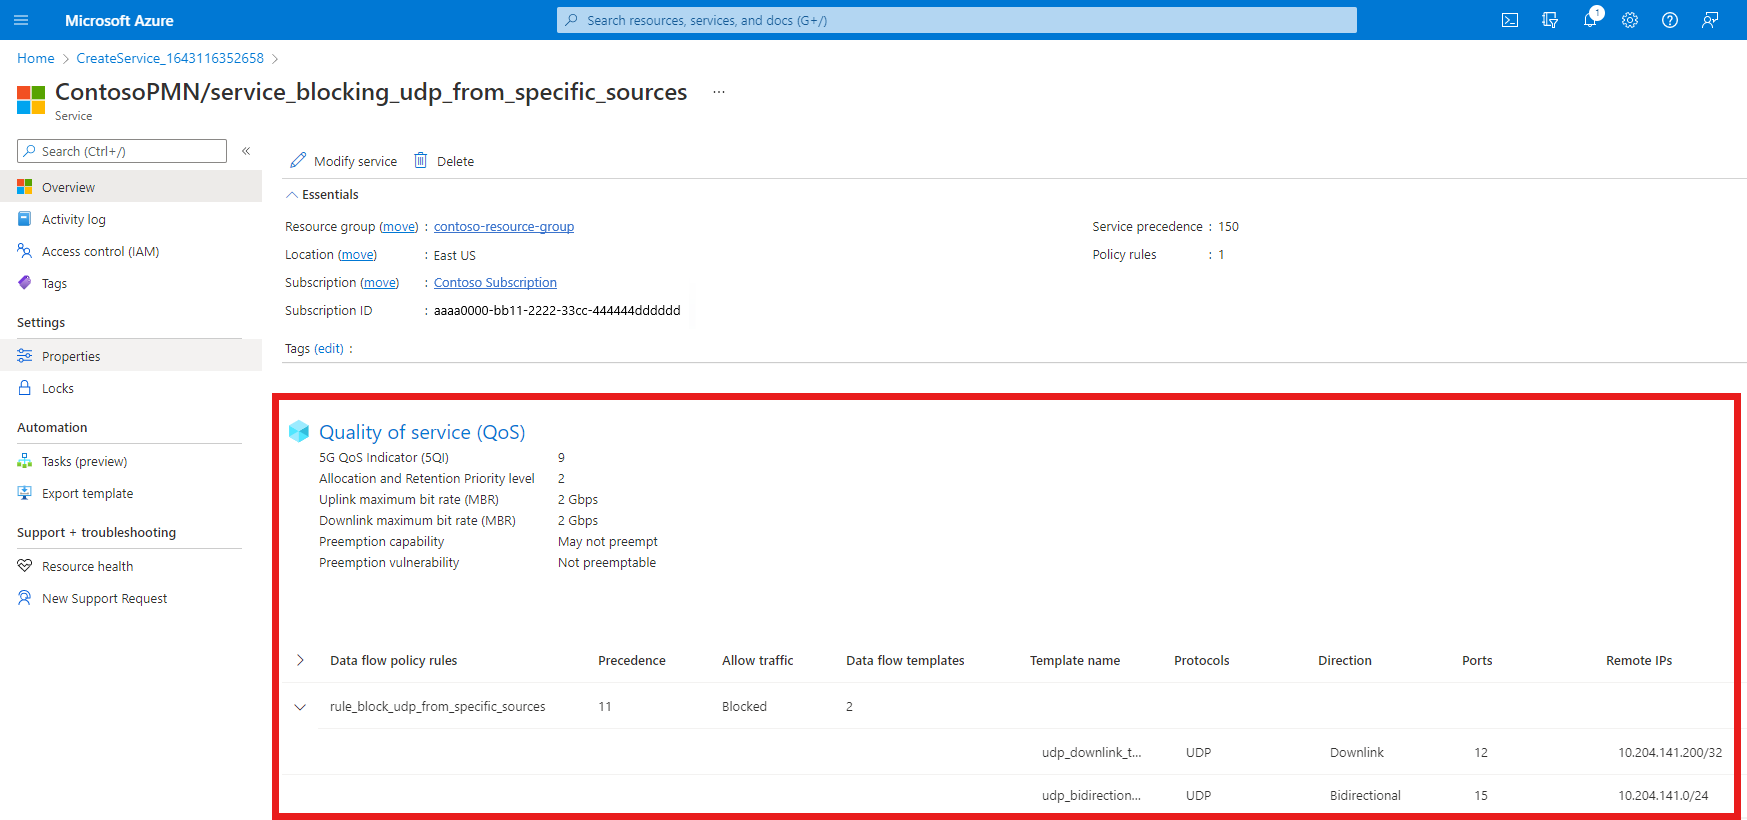Image resolution: width=1747 pixels, height=820 pixels.
Task: Click the Modify service button
Action: point(343,161)
